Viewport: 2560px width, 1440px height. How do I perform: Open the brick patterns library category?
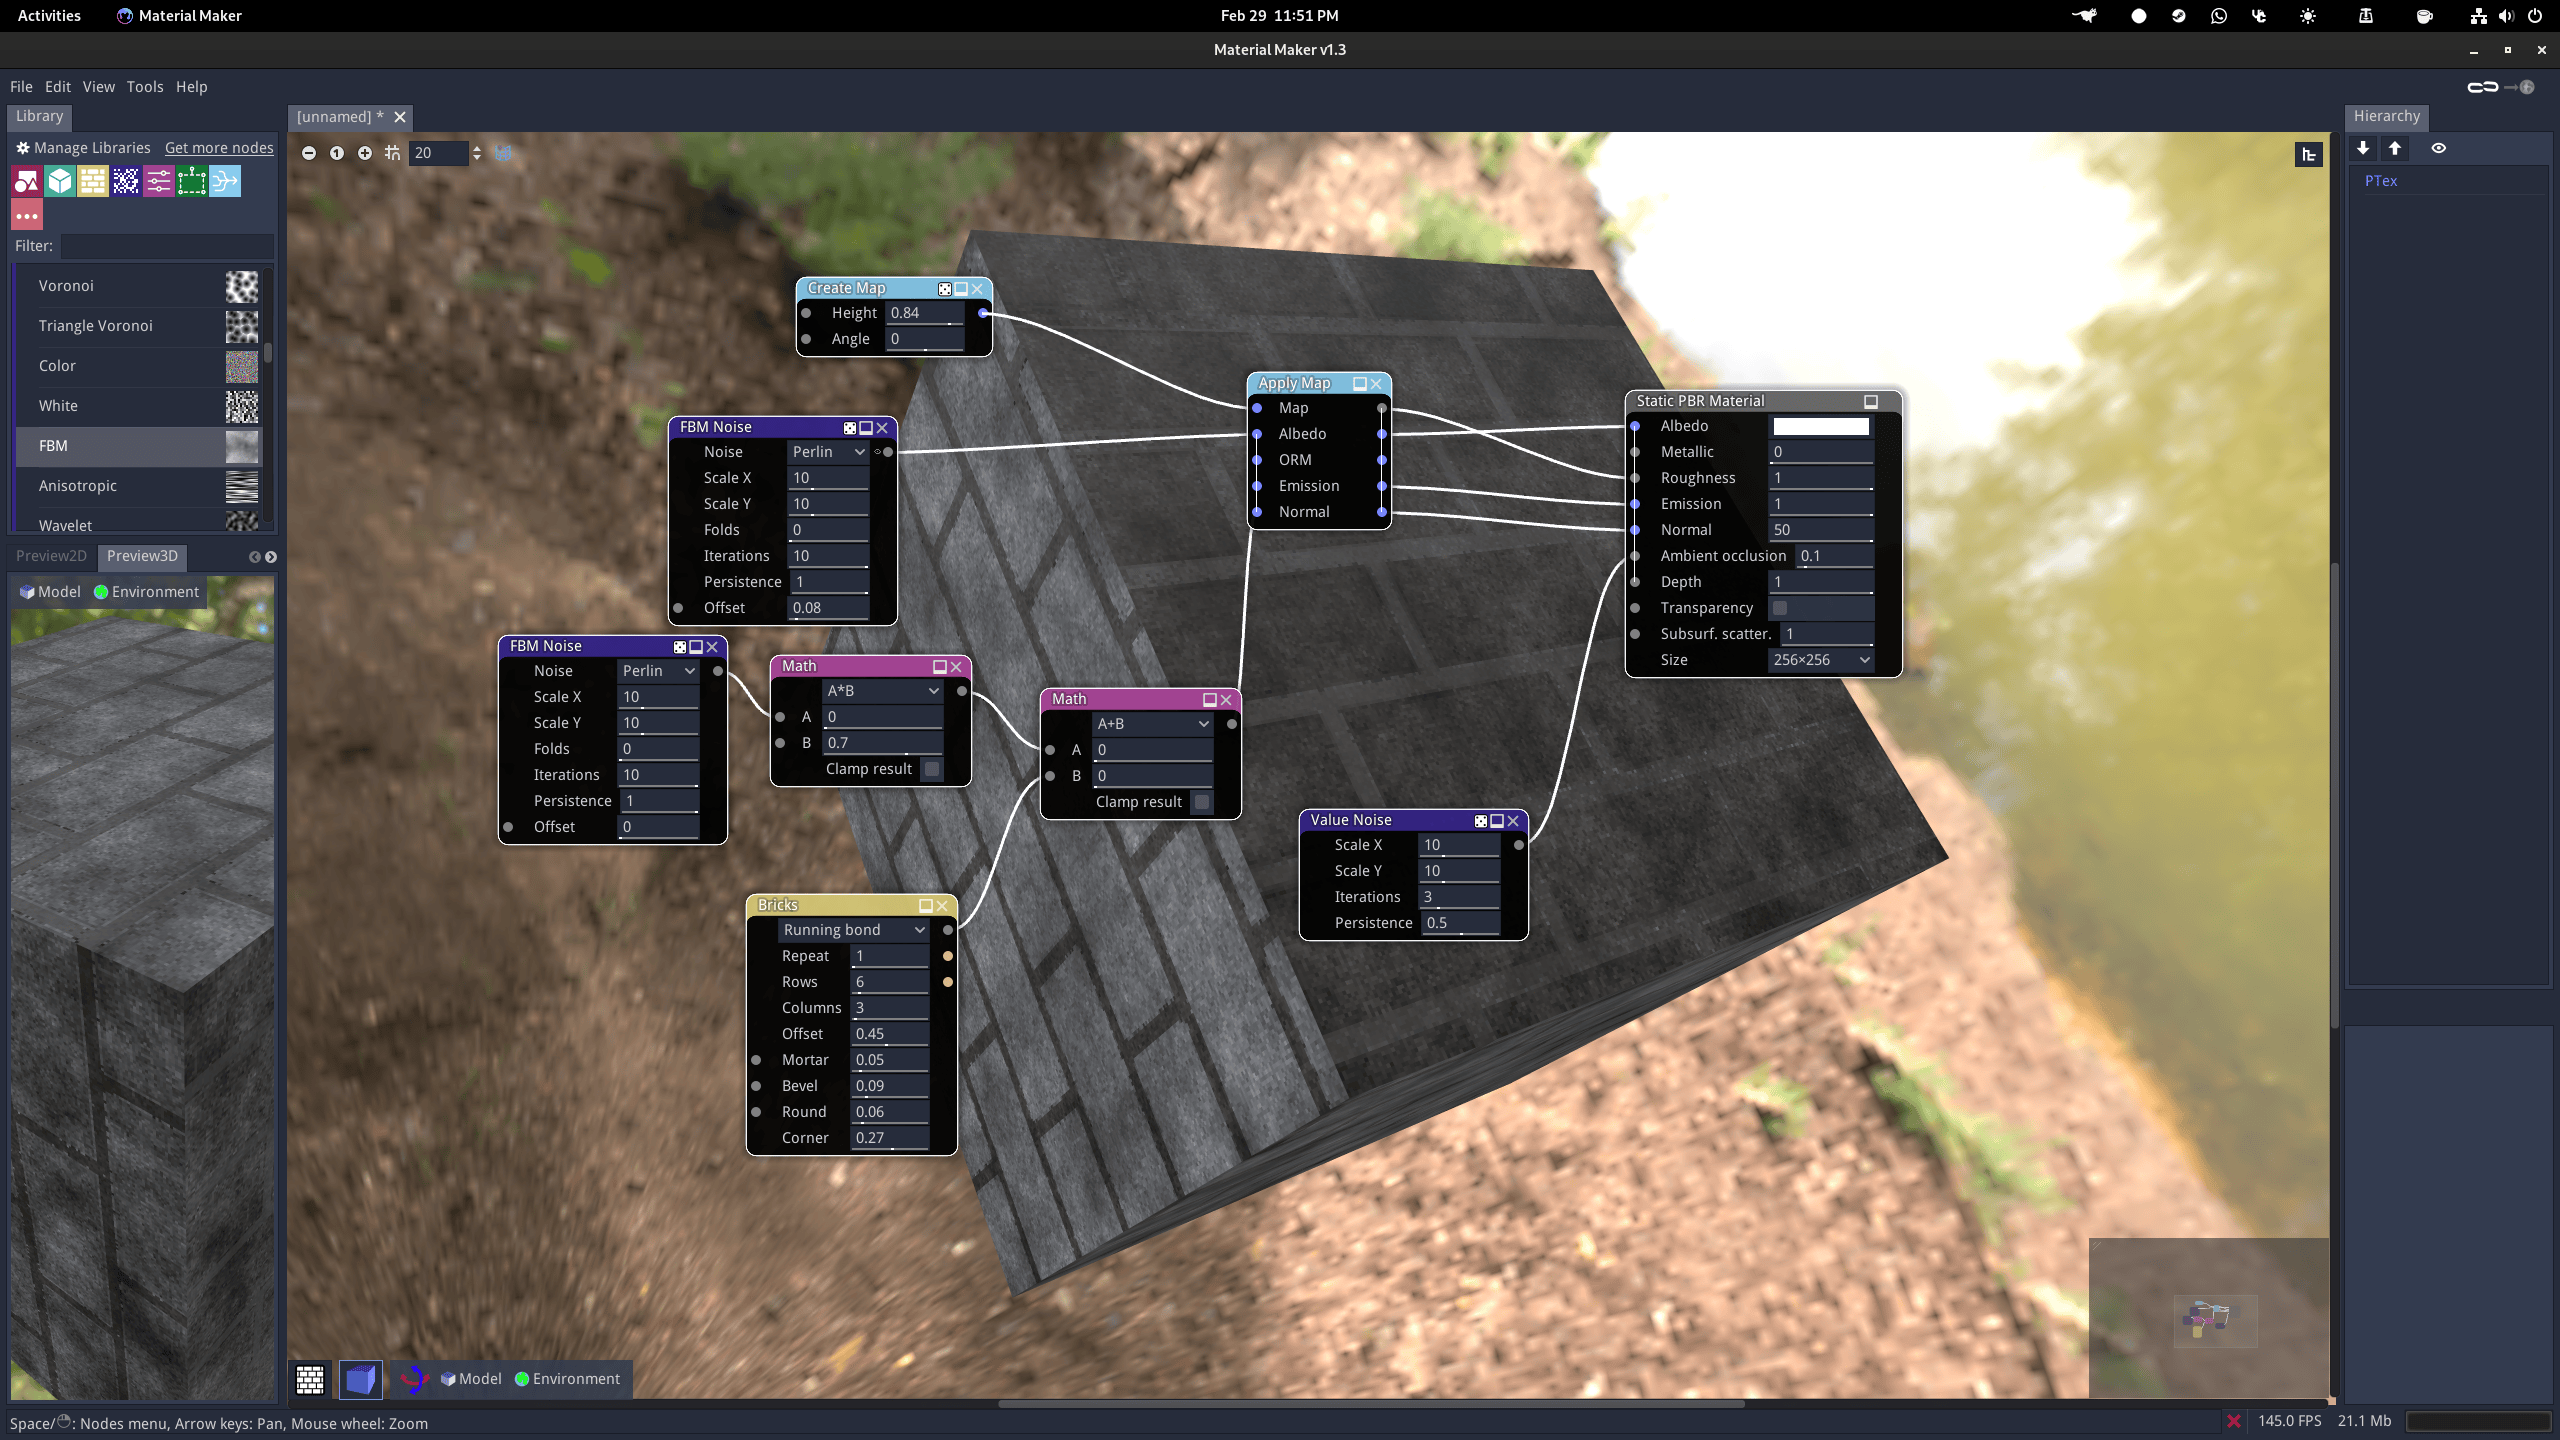click(93, 181)
